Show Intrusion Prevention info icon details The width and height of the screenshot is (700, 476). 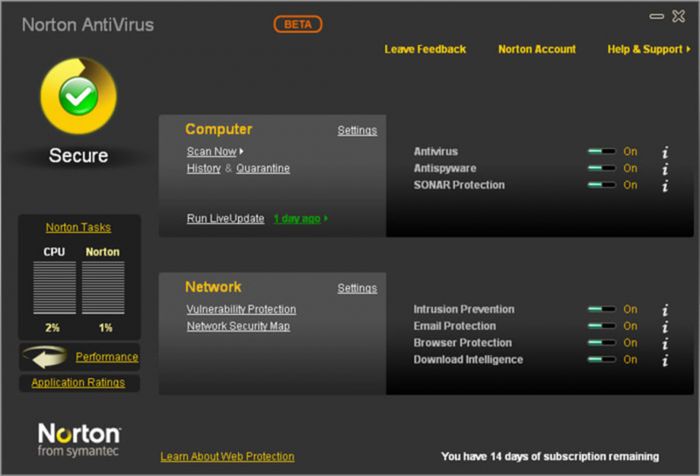[665, 310]
